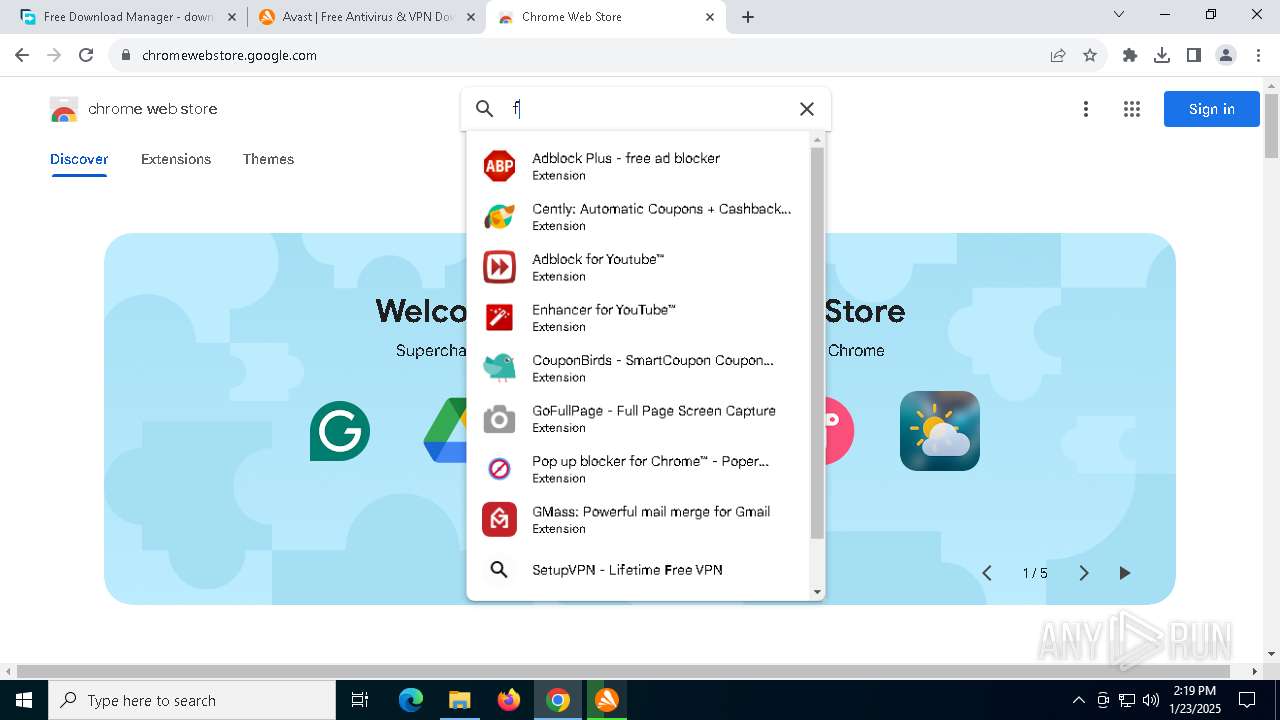
Task: Click the Cently coupons extension icon
Action: (x=499, y=216)
